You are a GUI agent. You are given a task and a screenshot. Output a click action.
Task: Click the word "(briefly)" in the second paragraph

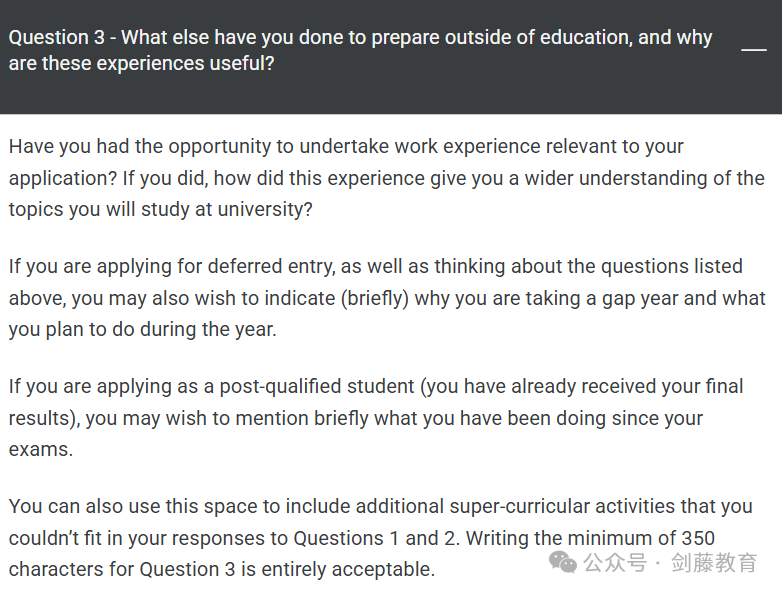[x=375, y=298]
